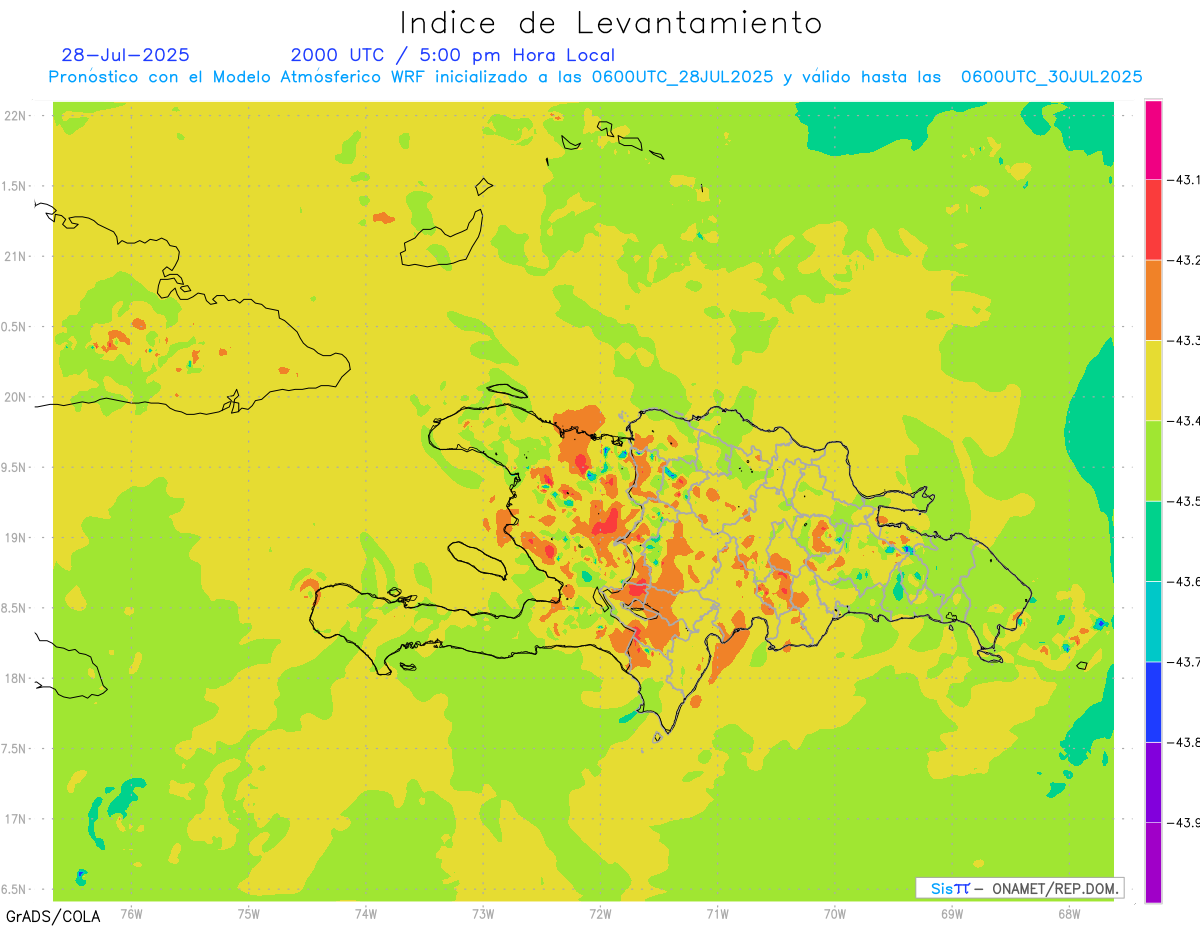Select the cyan swatch in the colorbar
This screenshot has height=927, width=1200.
[x=1153, y=621]
